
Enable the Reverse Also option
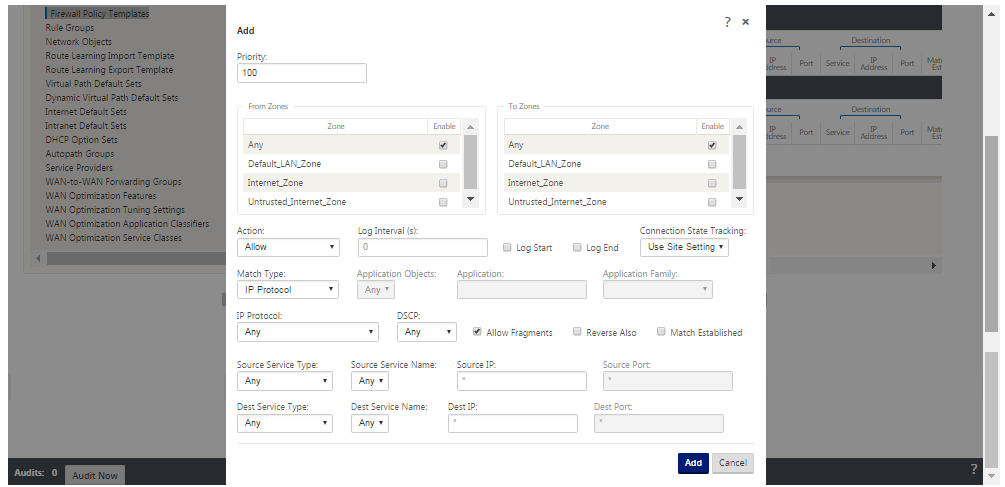577,332
